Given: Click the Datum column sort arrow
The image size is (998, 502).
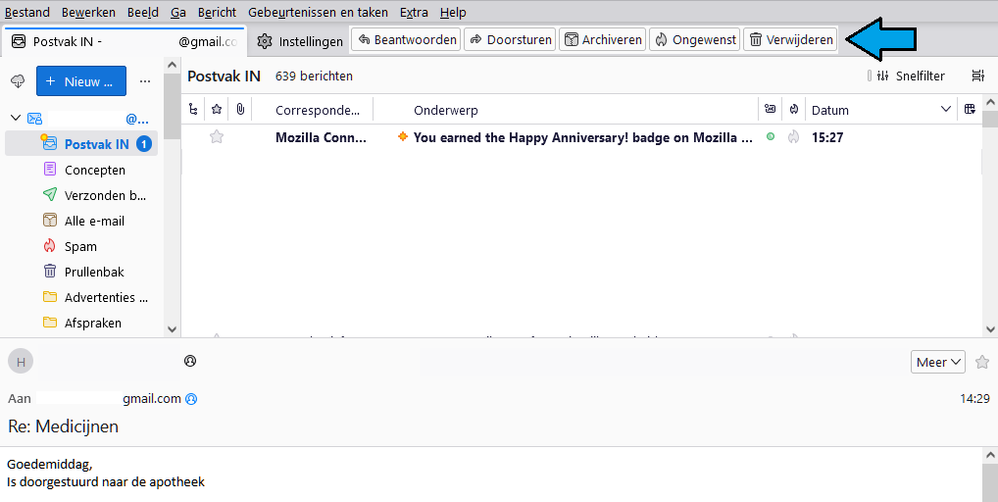Looking at the screenshot, I should tap(946, 110).
